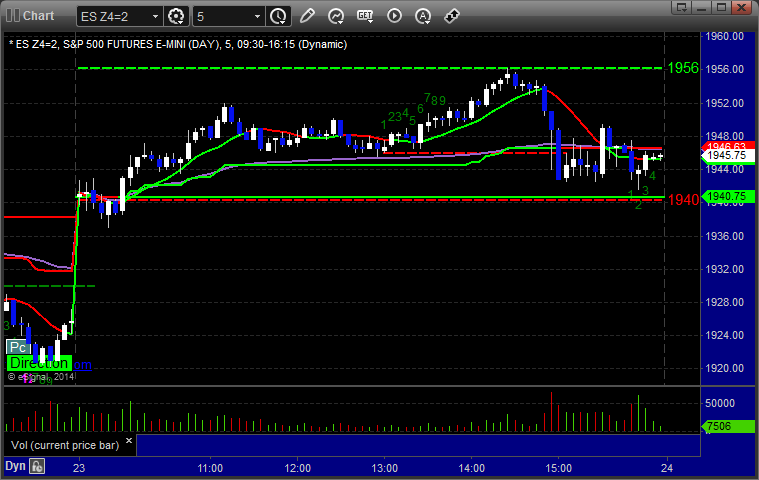
Task: Select the Vol (current price bar) tab
Action: (x=65, y=445)
